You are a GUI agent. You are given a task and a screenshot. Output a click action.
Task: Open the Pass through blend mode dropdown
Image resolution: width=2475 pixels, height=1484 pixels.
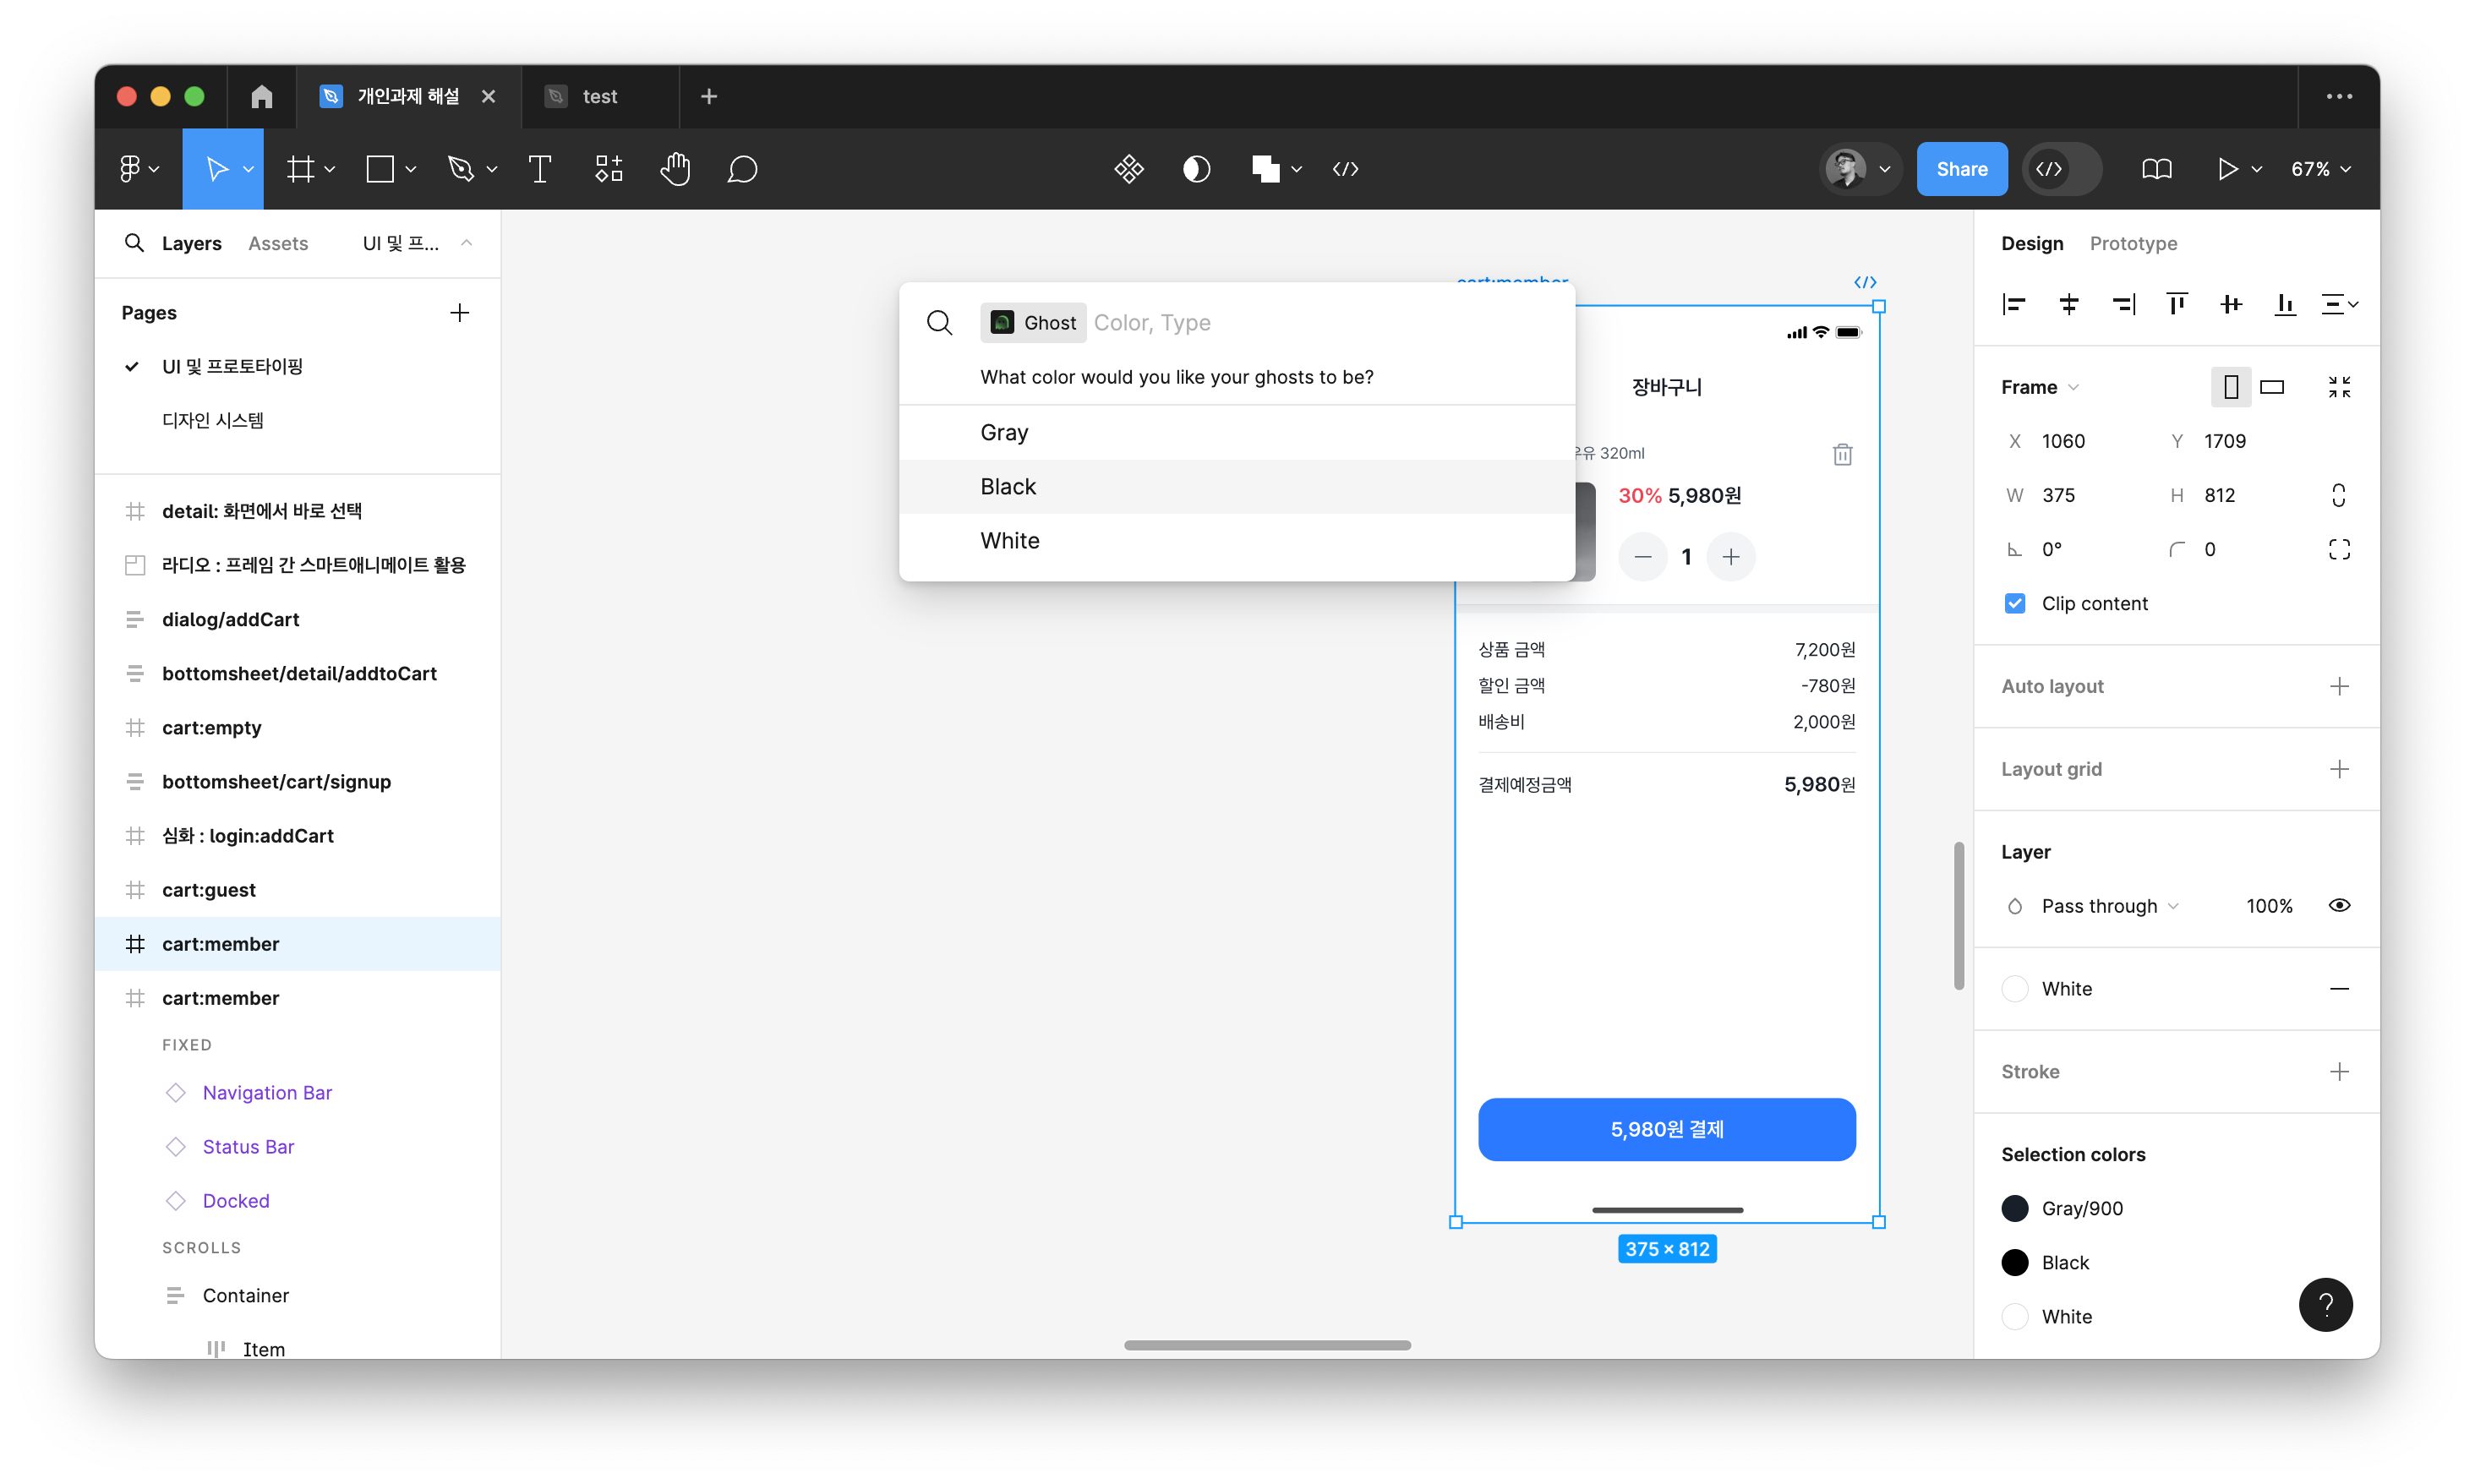(2110, 905)
